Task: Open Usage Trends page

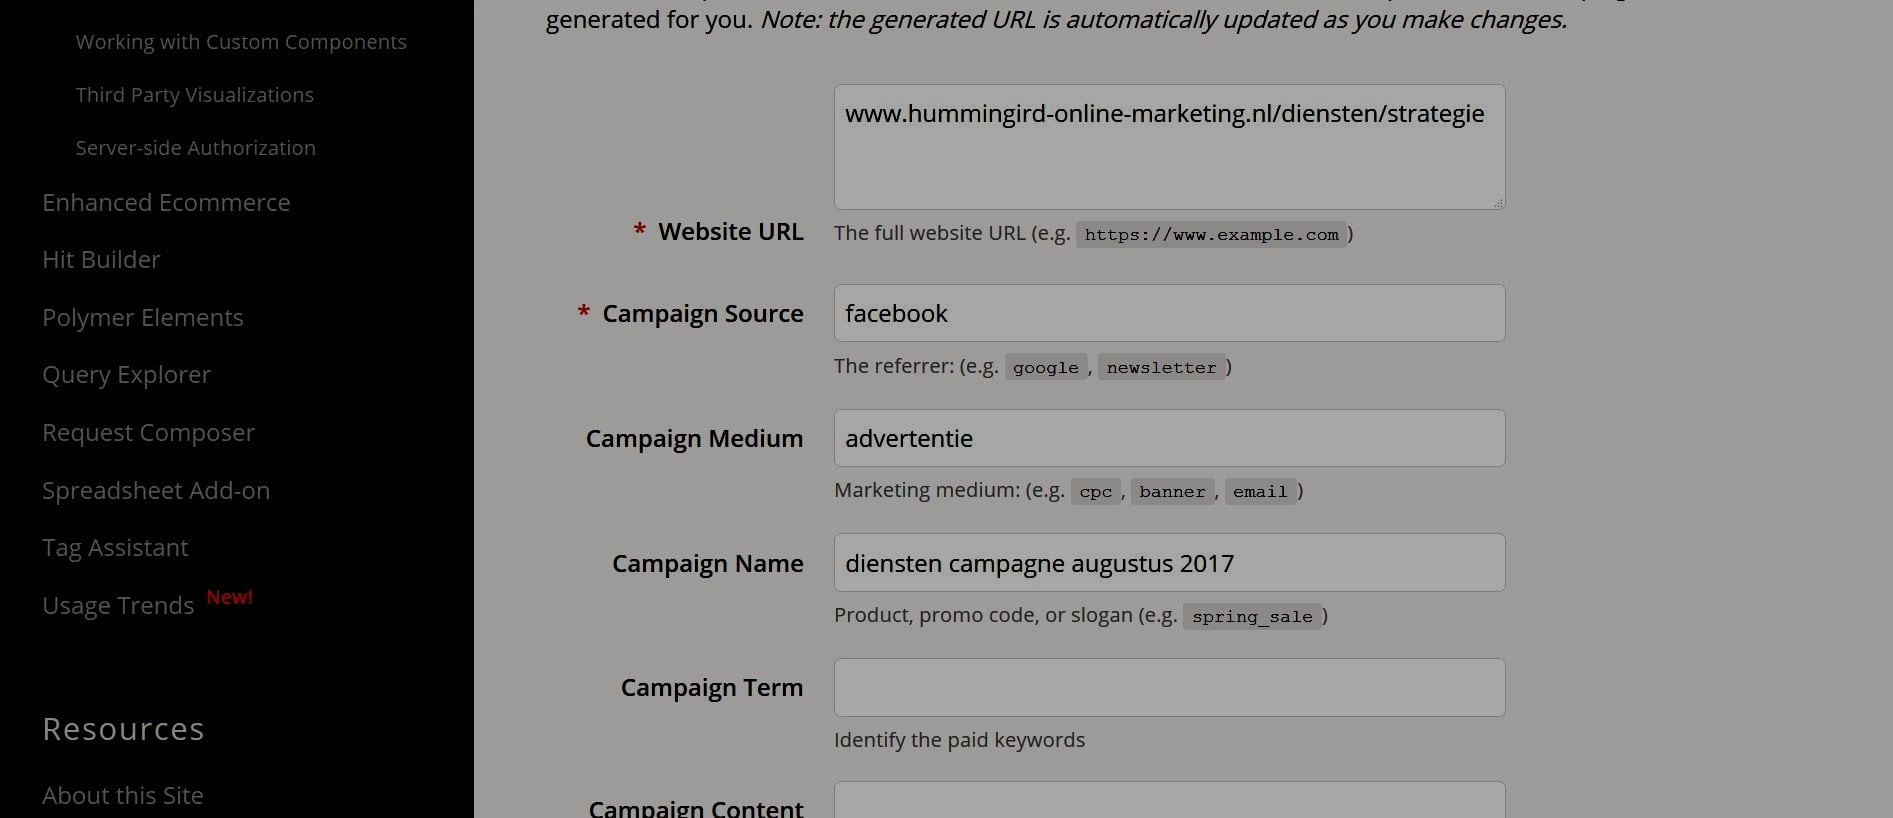Action: (118, 606)
